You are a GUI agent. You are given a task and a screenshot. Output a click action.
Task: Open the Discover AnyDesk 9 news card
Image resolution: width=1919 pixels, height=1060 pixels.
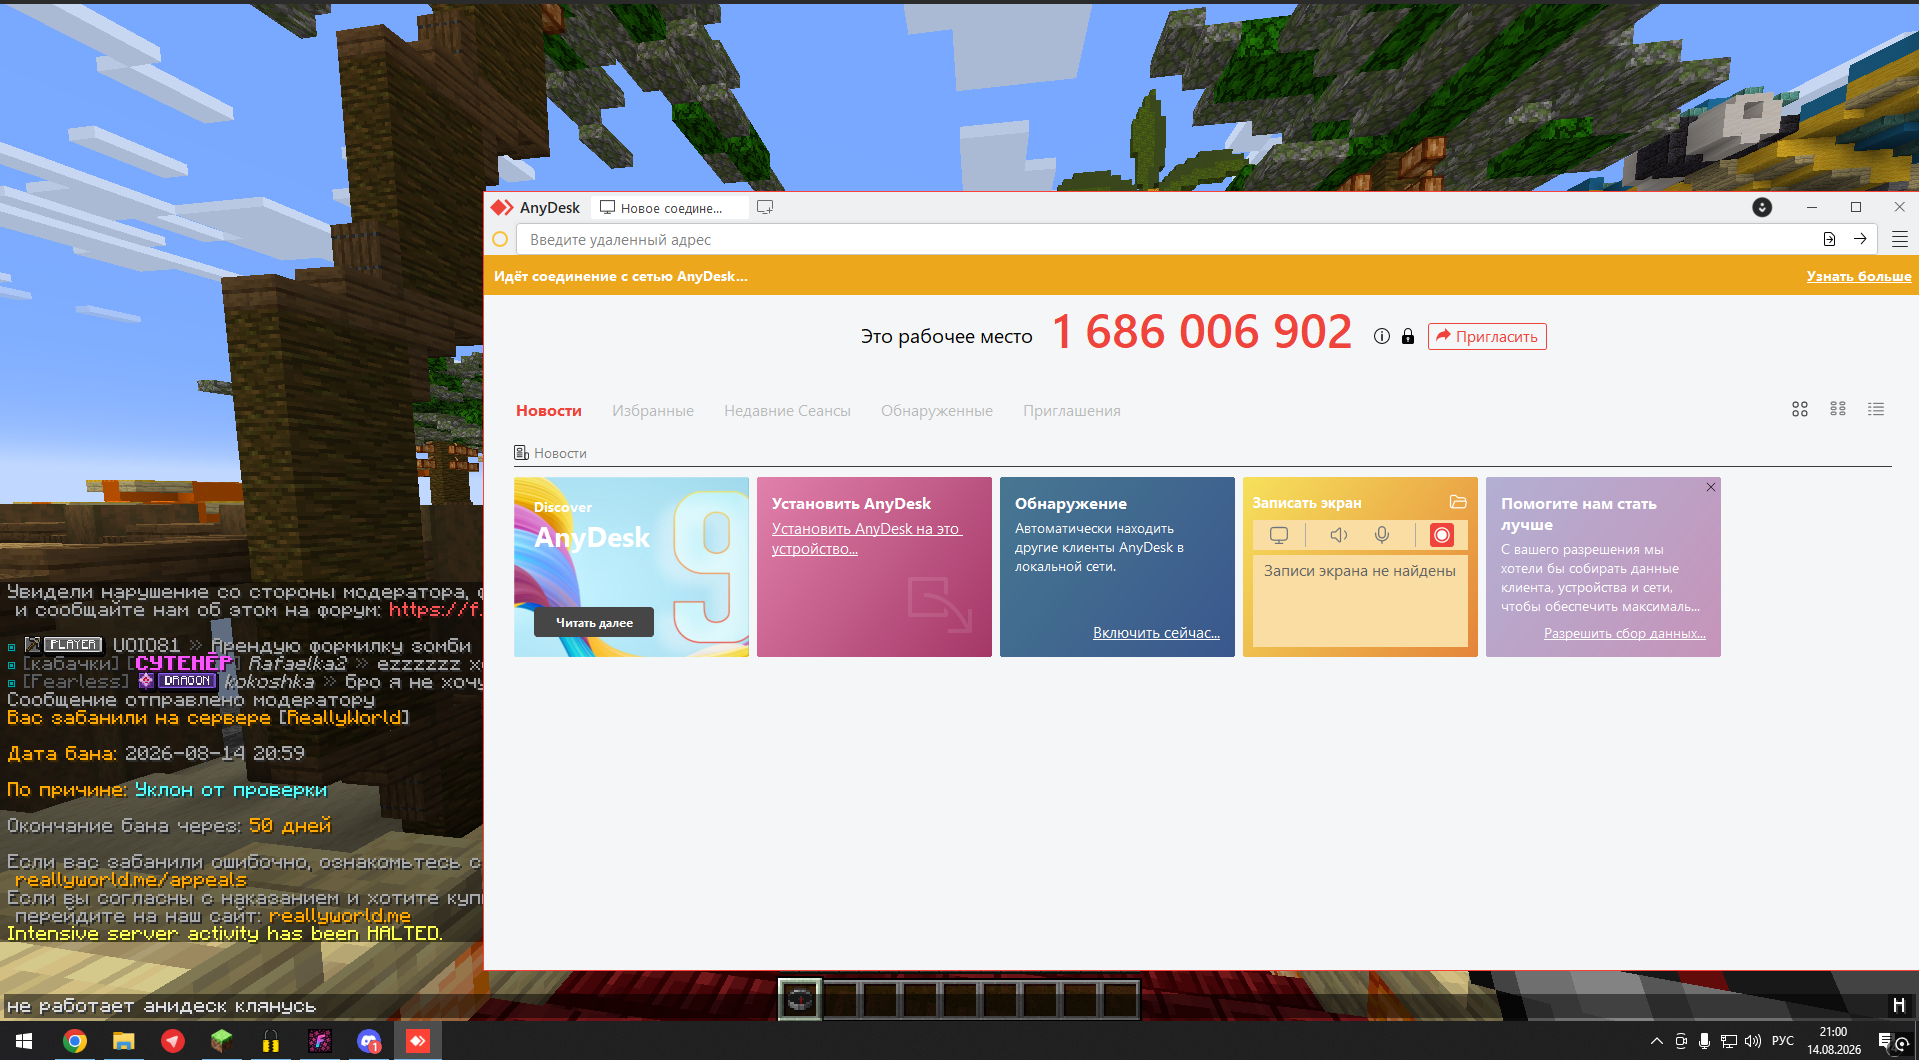(x=631, y=567)
